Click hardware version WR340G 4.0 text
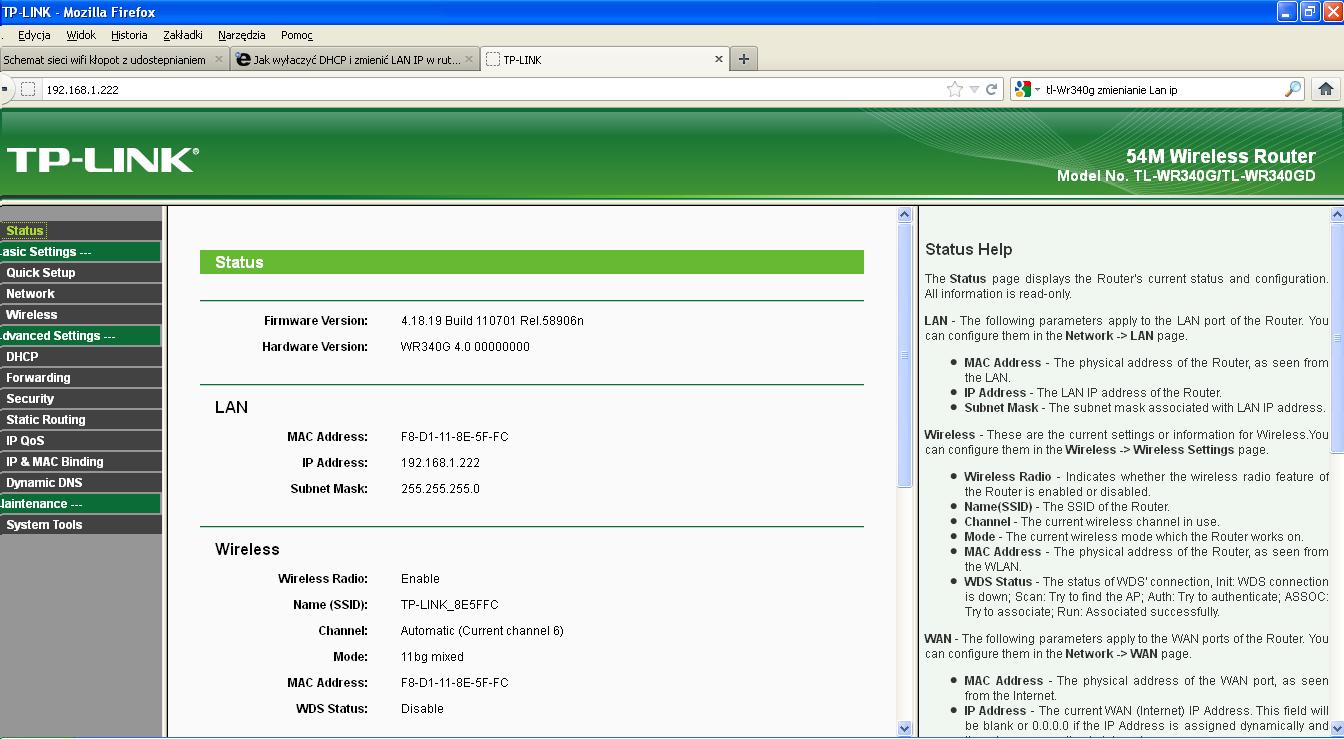Screen dimensions: 1344x739 click(x=465, y=347)
